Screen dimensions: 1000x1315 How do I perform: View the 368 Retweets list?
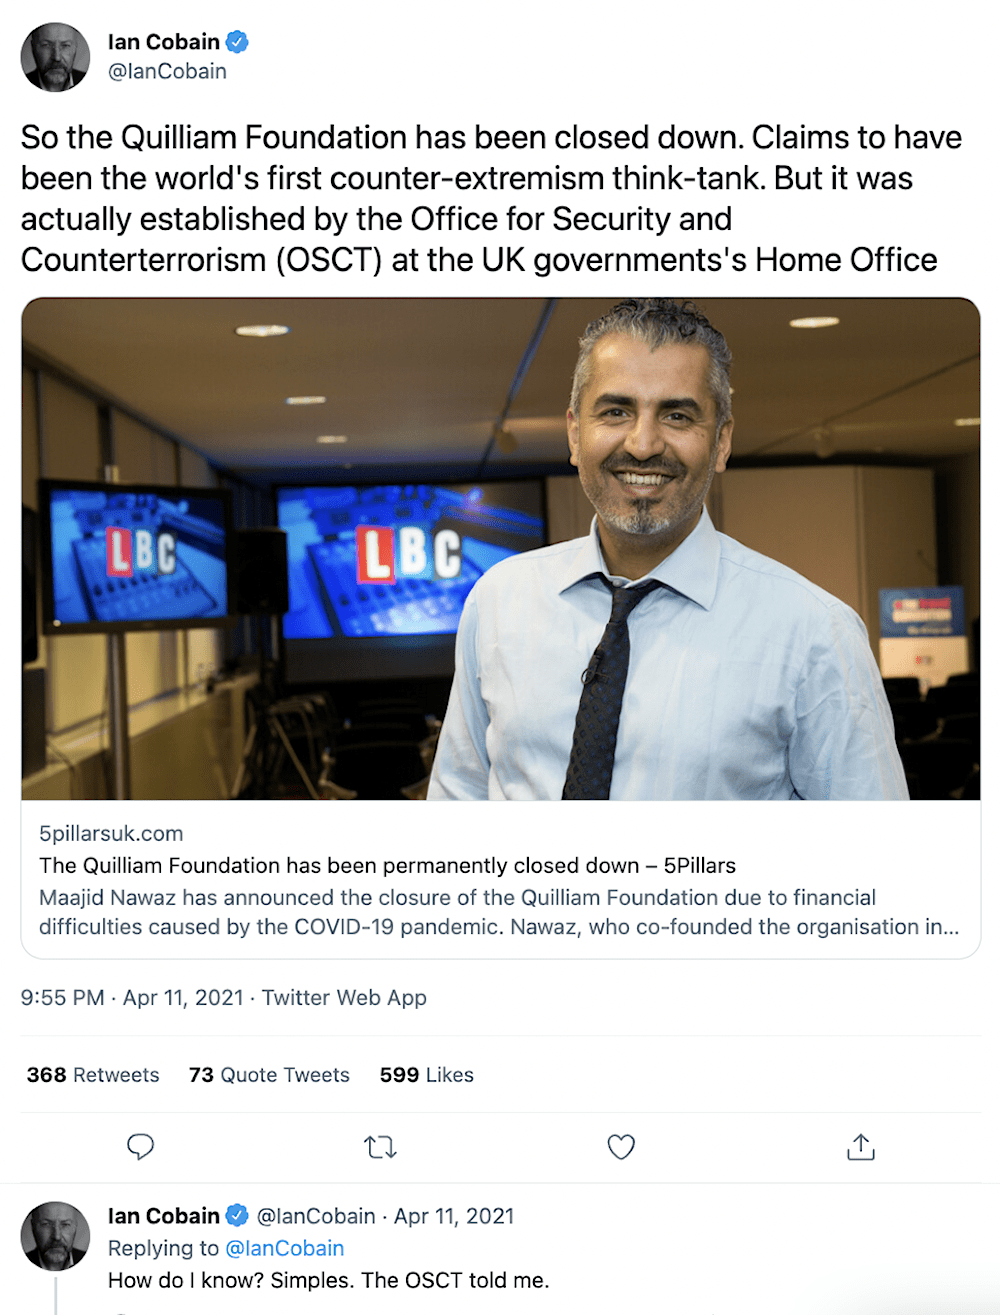[93, 1075]
